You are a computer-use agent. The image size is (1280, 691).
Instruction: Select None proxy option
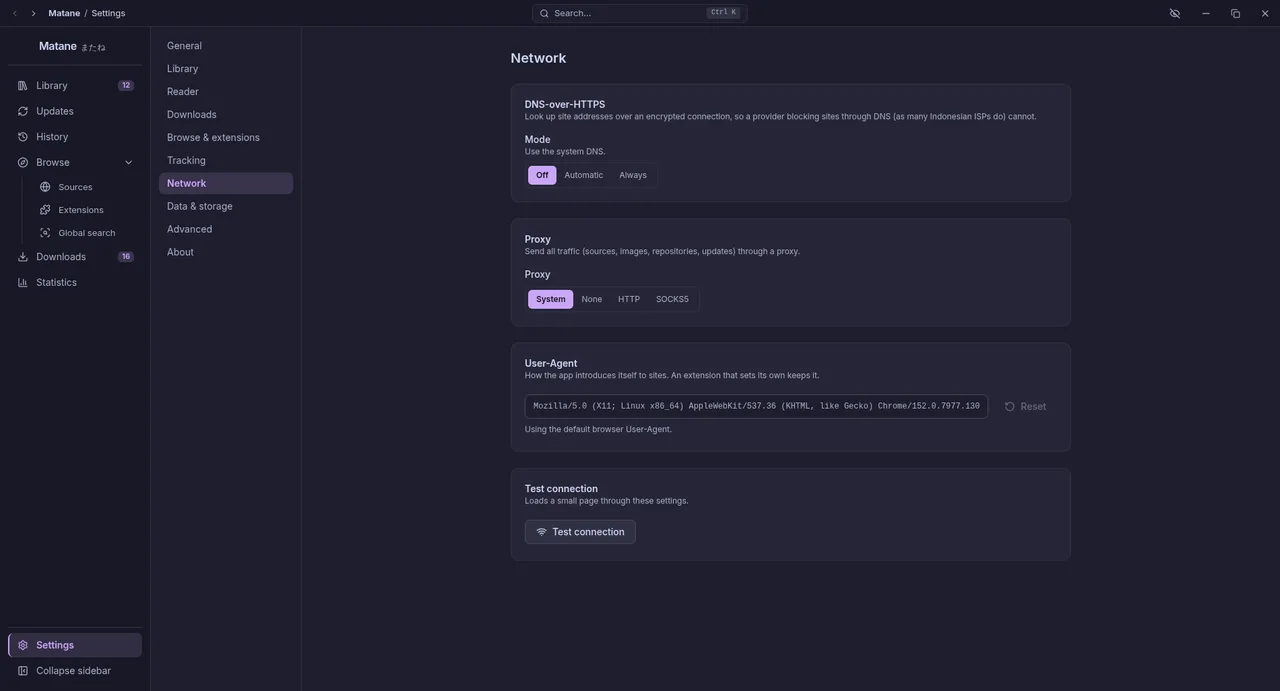click(592, 299)
